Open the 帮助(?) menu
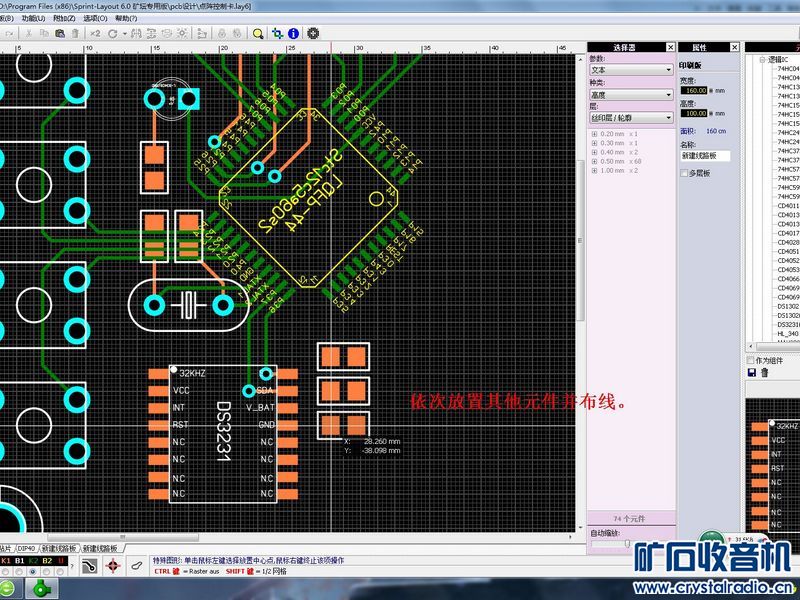 click(x=126, y=18)
